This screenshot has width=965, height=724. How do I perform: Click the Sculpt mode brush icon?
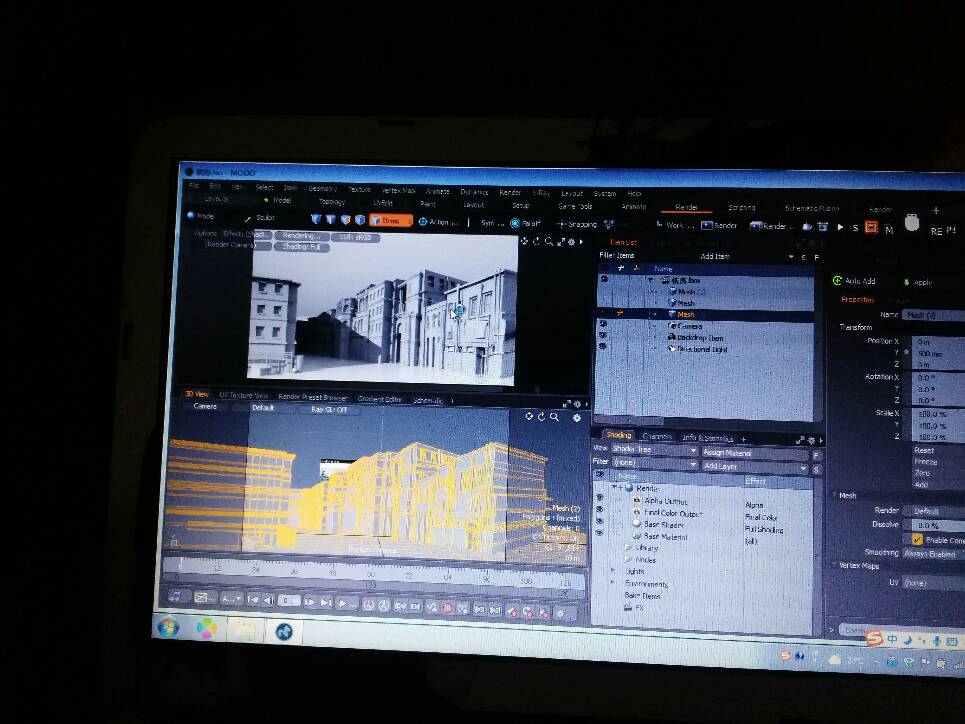tap(248, 218)
